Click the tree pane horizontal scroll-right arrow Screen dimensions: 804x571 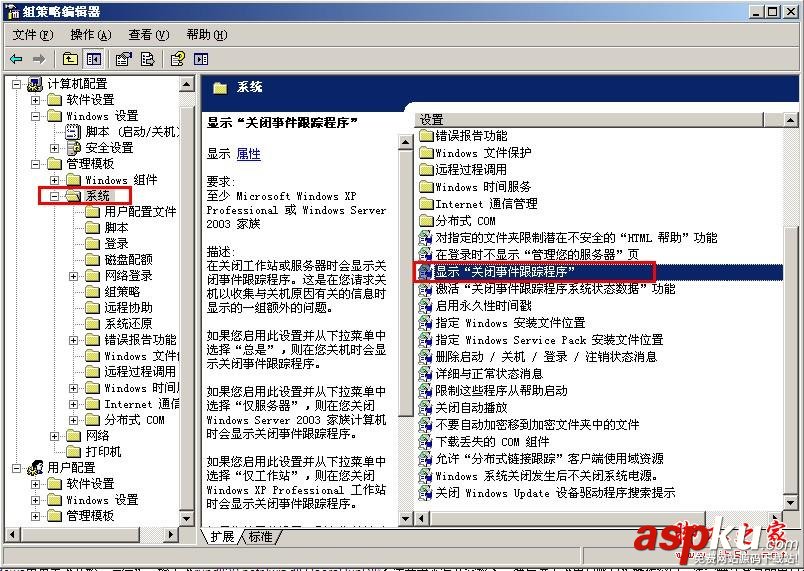[x=171, y=535]
